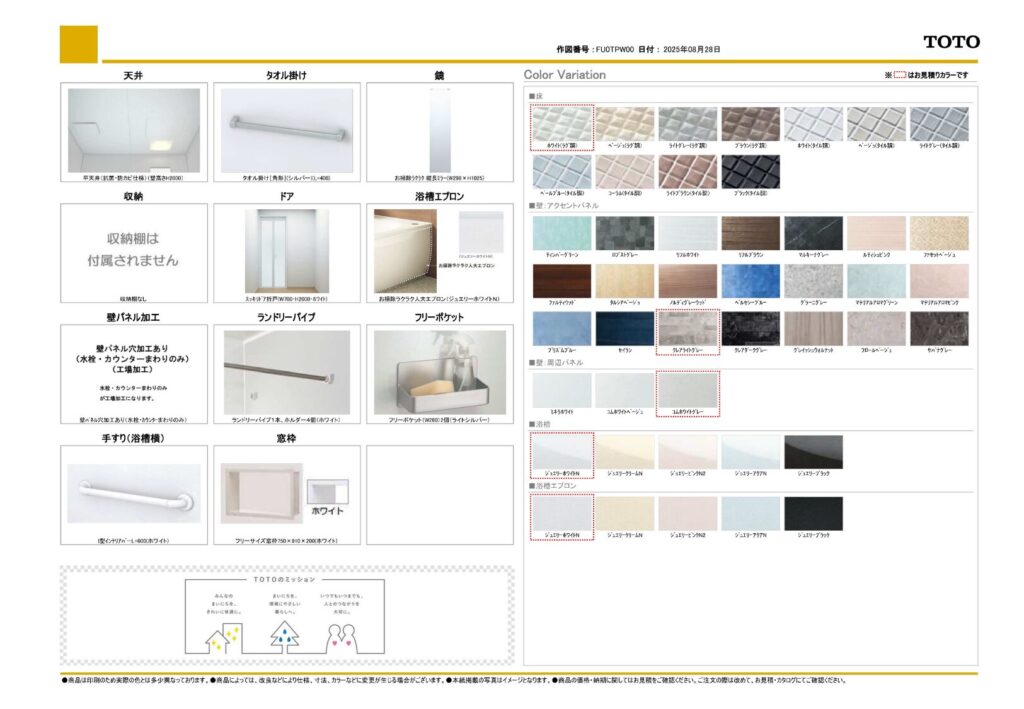The height and width of the screenshot is (709, 1024).
Task: Select the black bathtub (浴槽) color swatch
Action: click(x=813, y=452)
